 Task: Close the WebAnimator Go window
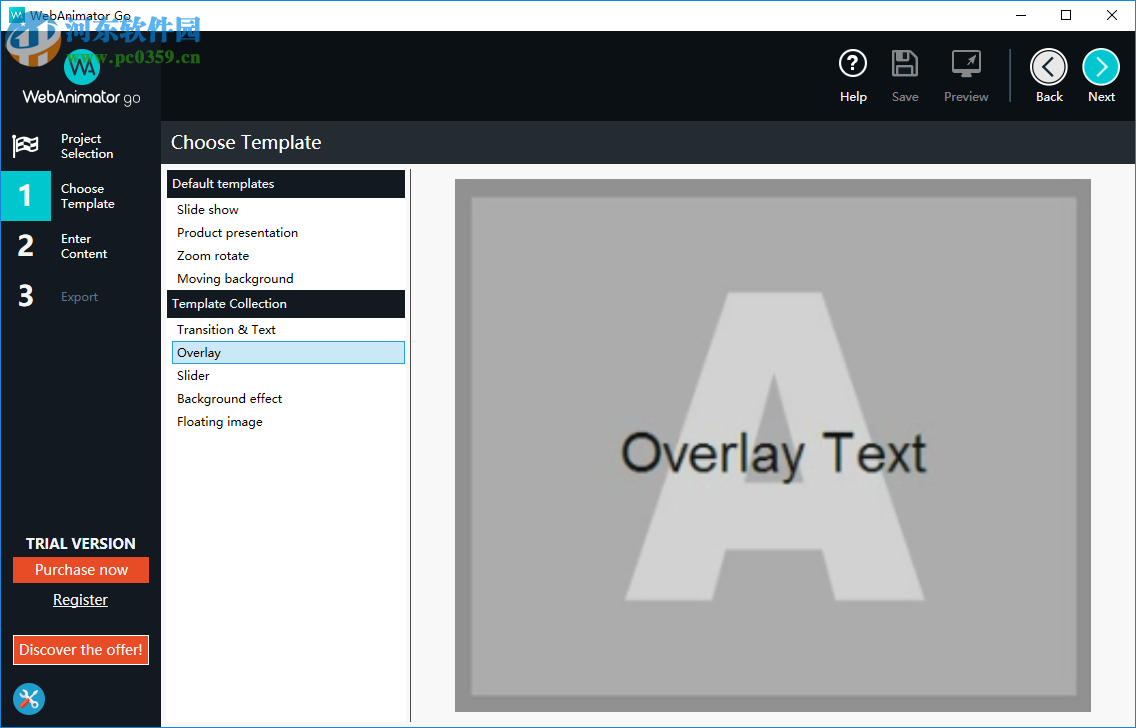pyautogui.click(x=1112, y=15)
